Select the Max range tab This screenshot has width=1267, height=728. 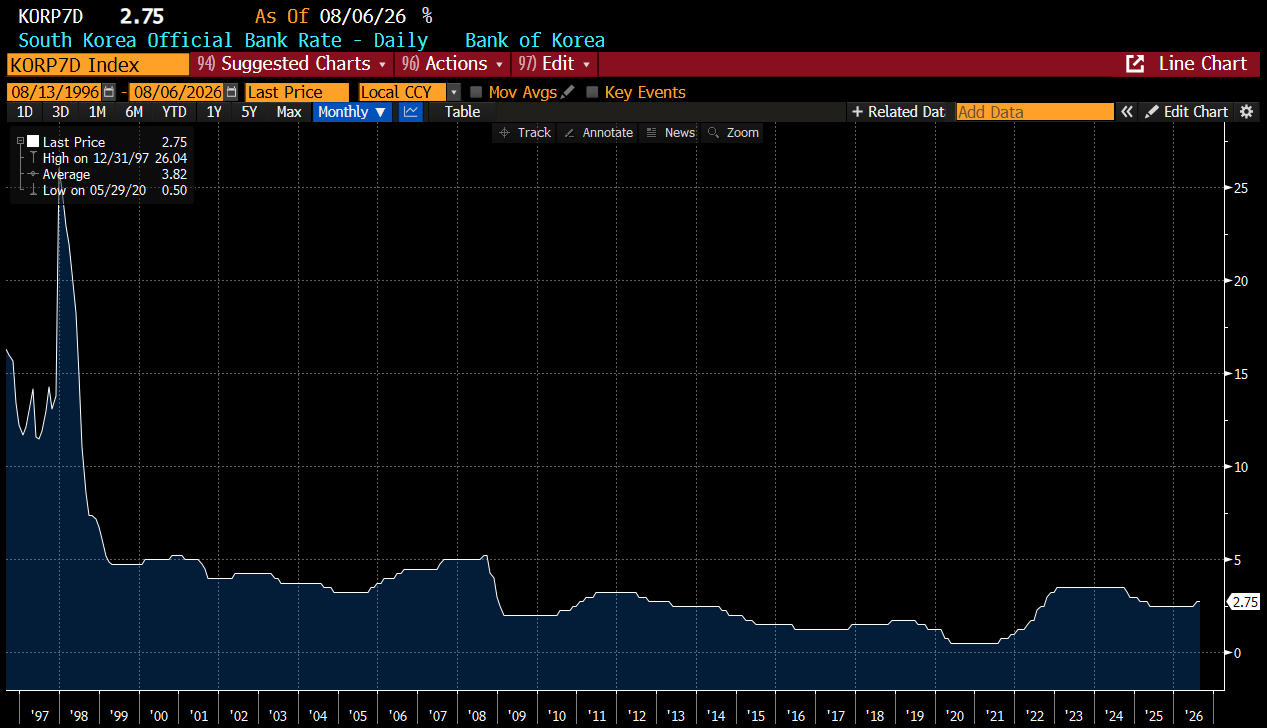click(x=289, y=112)
